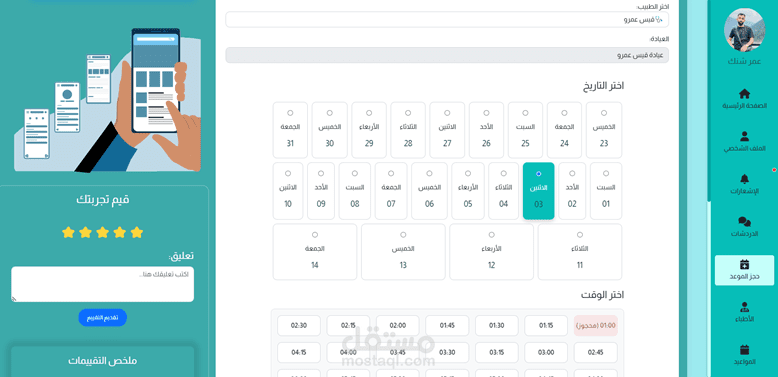Viewport: 778px width, 377px height.
Task: Choose the date card for day 05
Action: [x=468, y=191]
